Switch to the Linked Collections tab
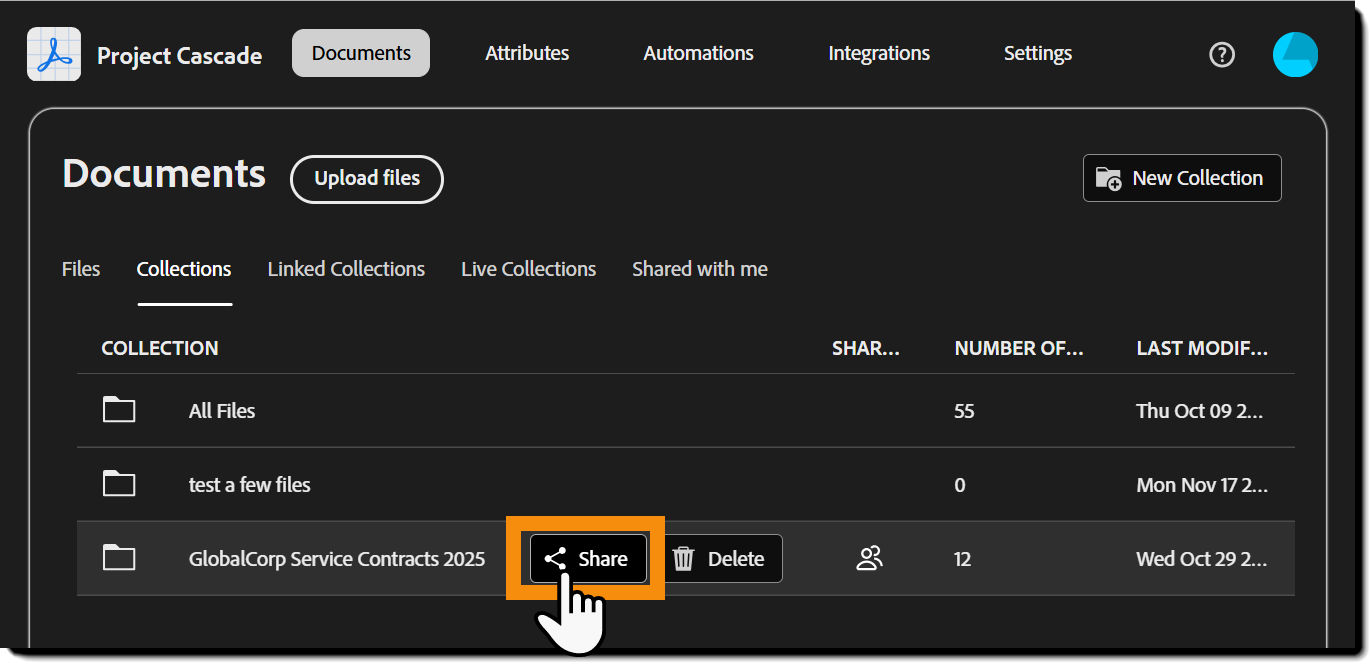This screenshot has width=1370, height=665. point(346,269)
